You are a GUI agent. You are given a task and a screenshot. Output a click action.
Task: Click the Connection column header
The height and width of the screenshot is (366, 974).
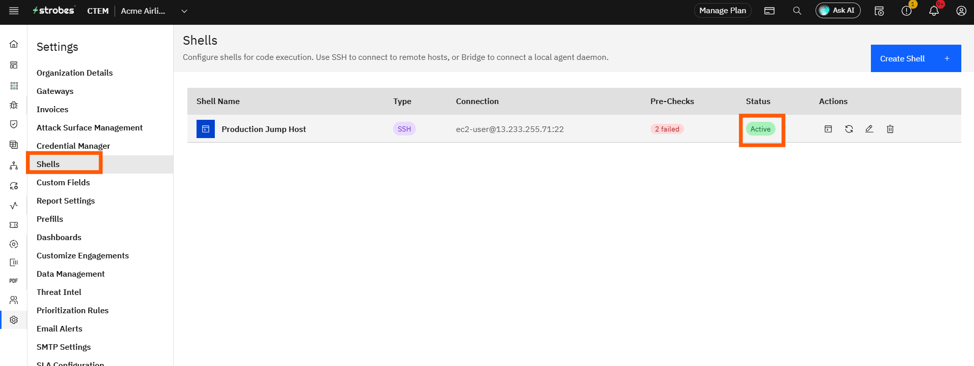tap(477, 101)
